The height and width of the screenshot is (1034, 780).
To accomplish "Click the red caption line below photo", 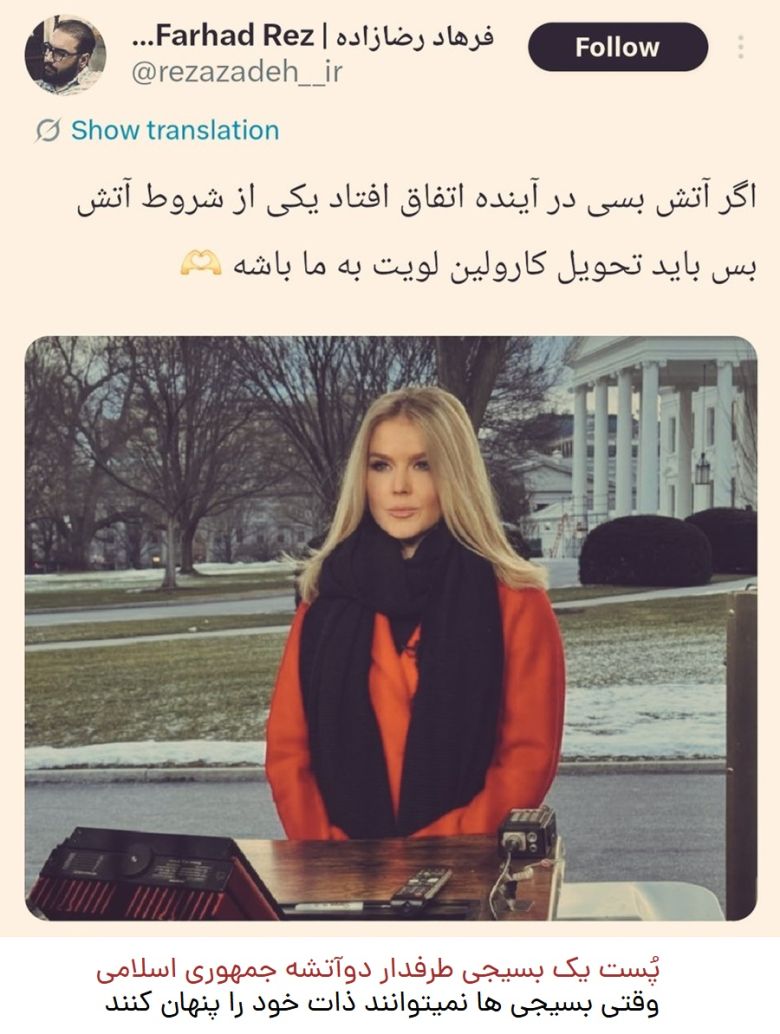I will pyautogui.click(x=378, y=969).
